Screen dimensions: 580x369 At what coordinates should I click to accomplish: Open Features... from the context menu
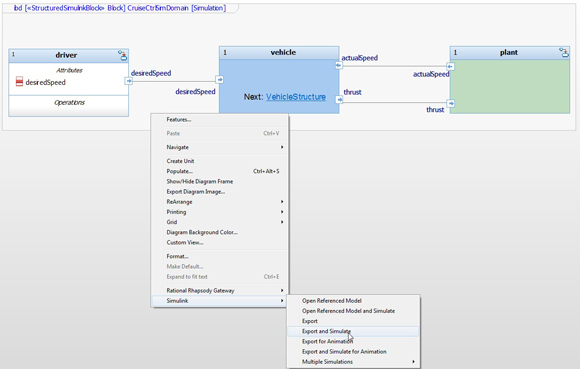(220, 119)
